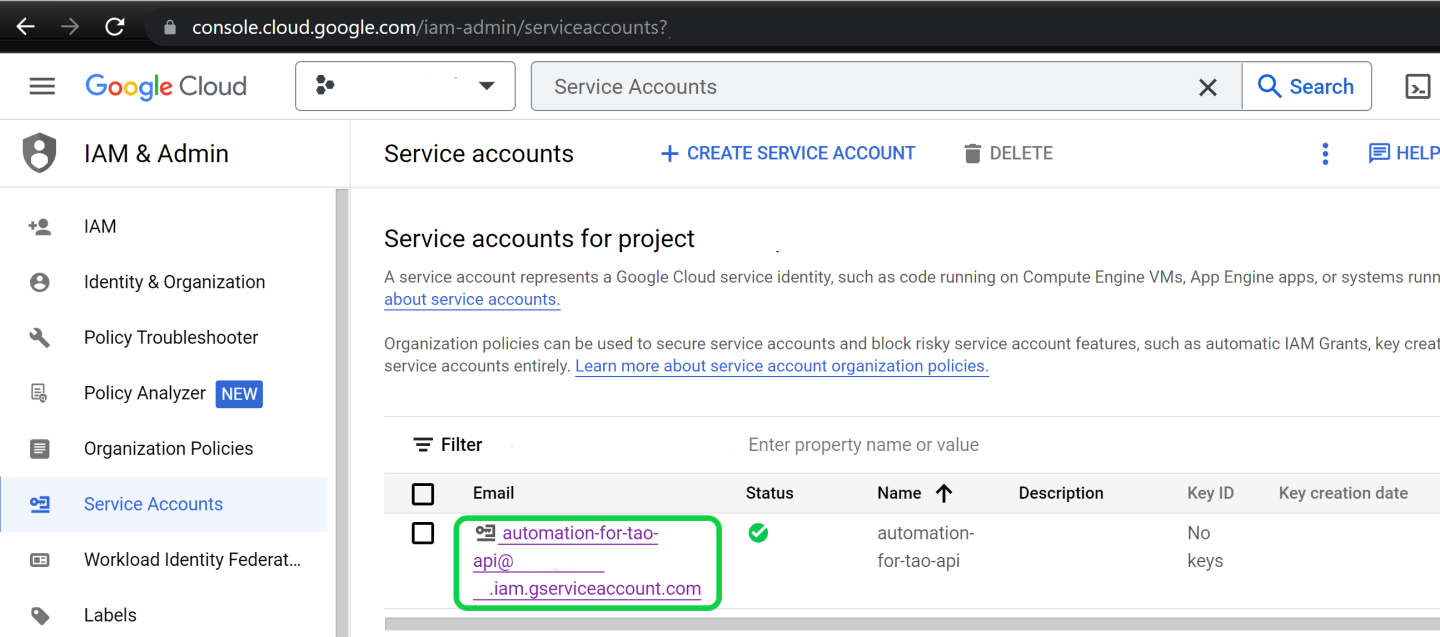Open the three-dot more actions menu
This screenshot has height=637, width=1440.
click(1325, 153)
